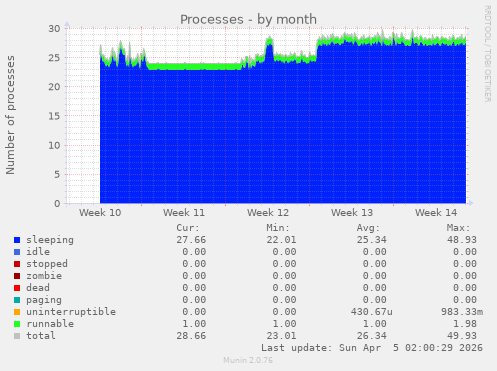Click the y-axis label 20

pos(54,87)
